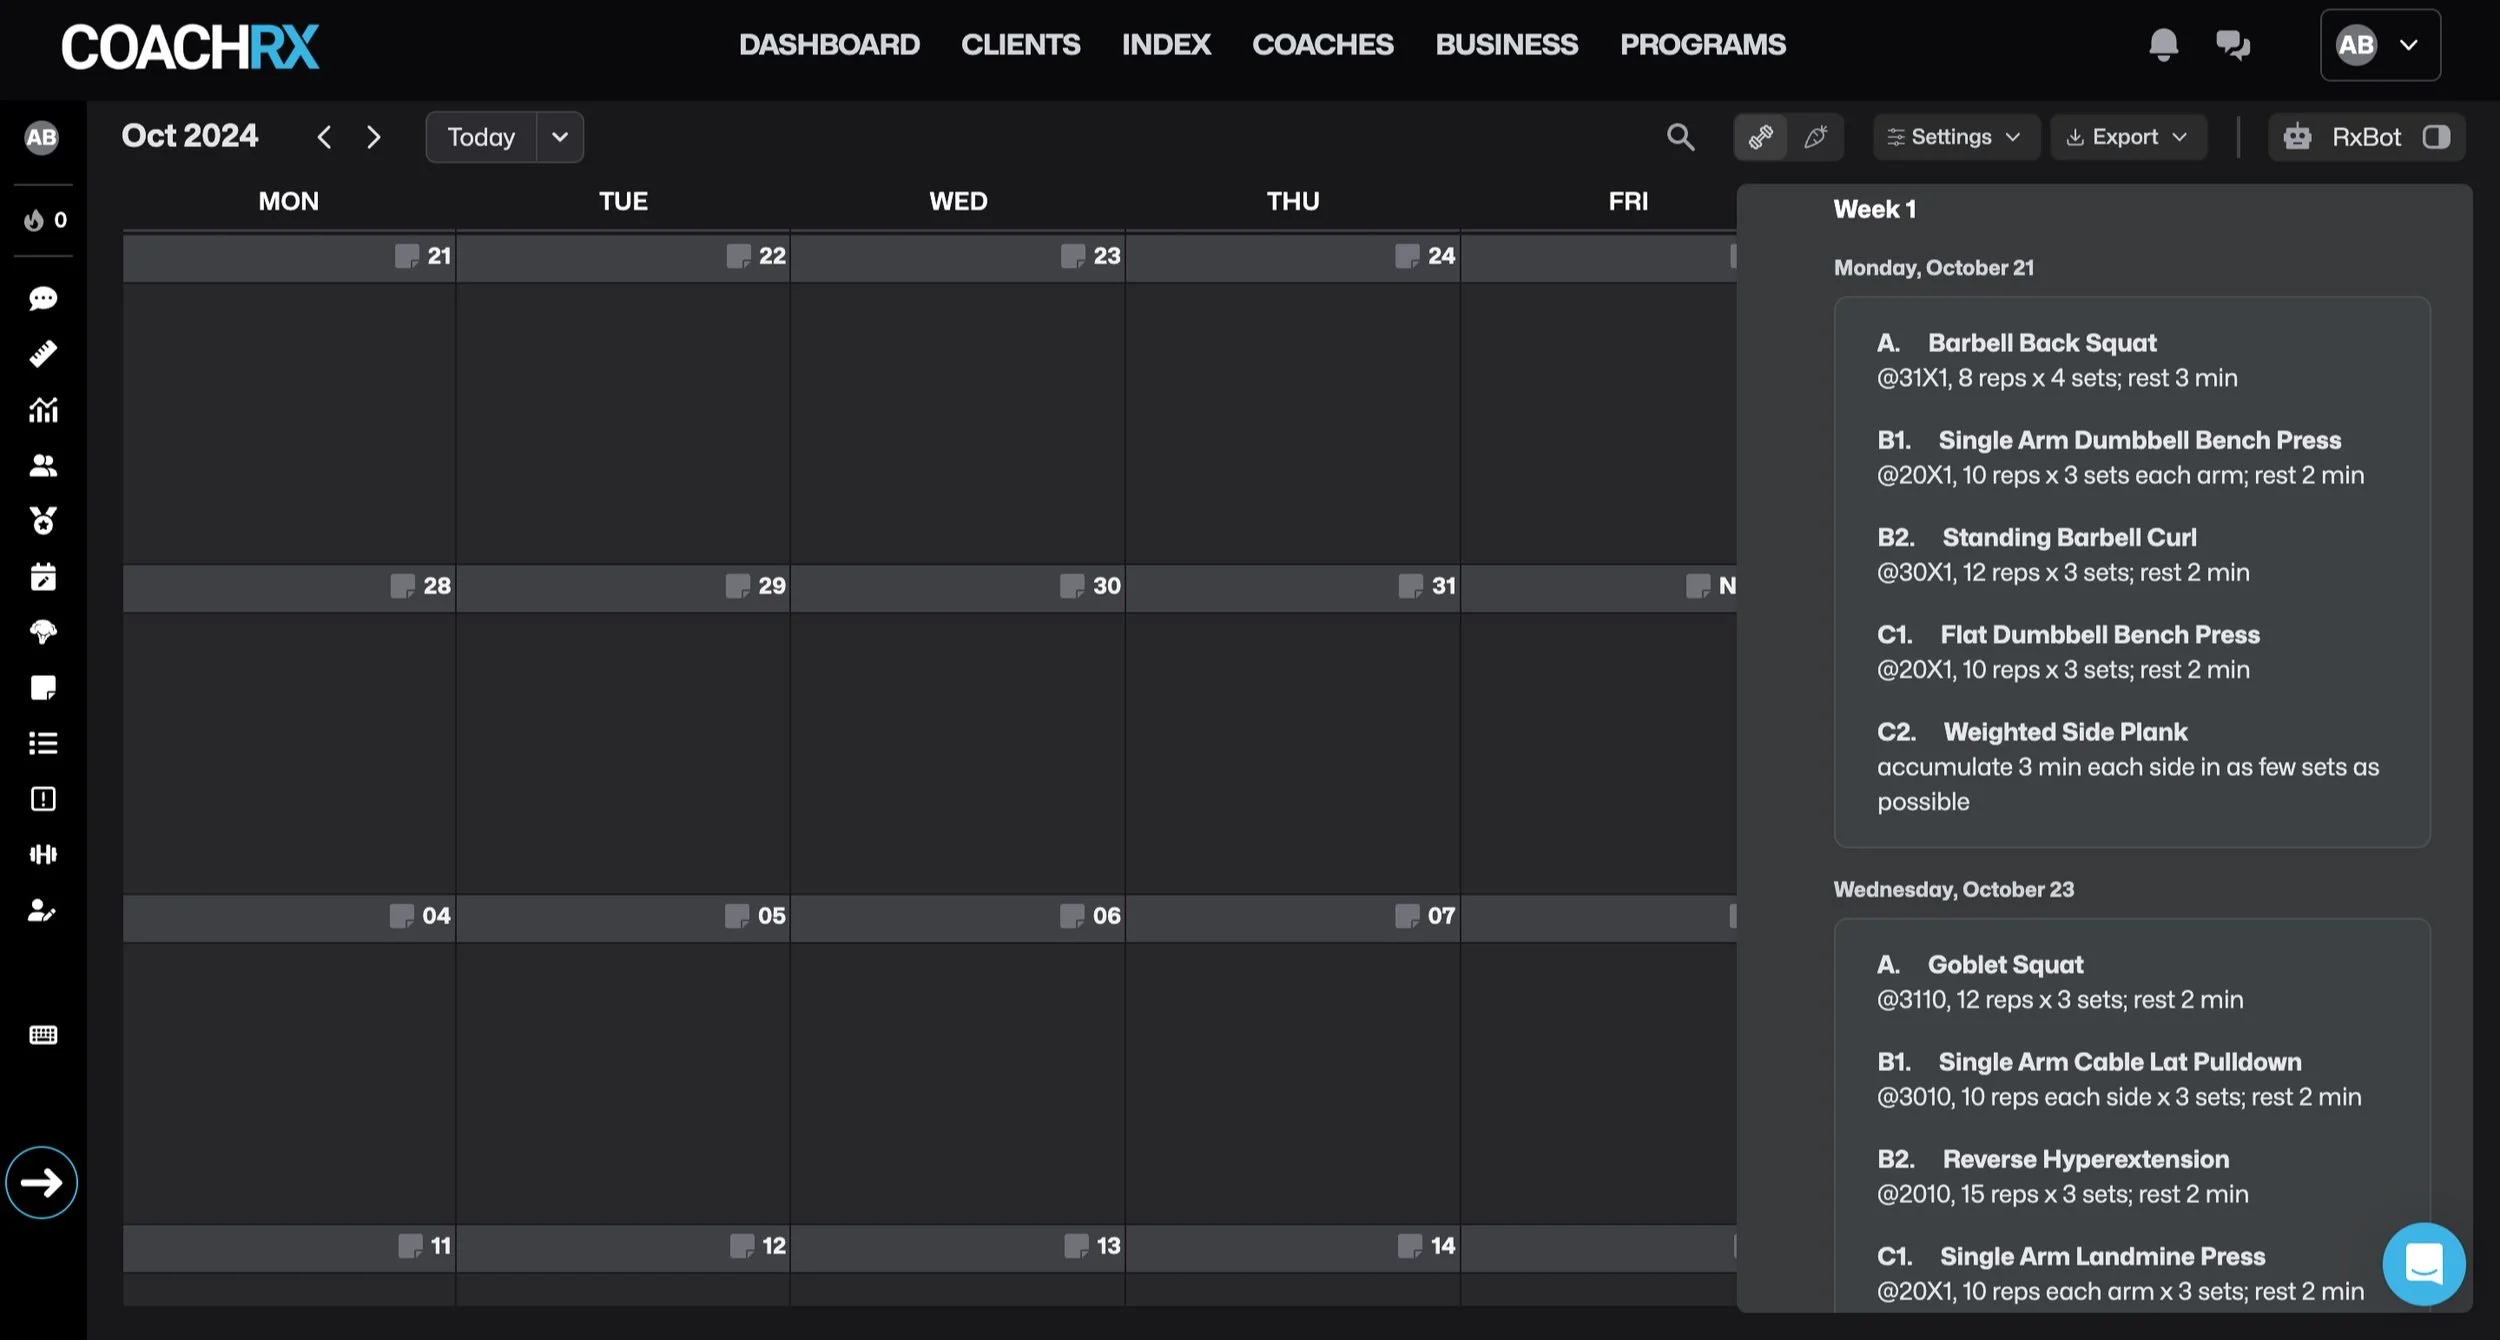
Task: Expand the dropdown arrow beside Today
Action: (560, 137)
